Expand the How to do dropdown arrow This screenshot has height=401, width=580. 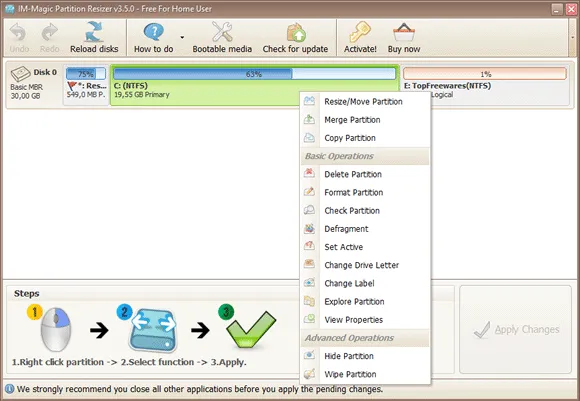pos(182,37)
